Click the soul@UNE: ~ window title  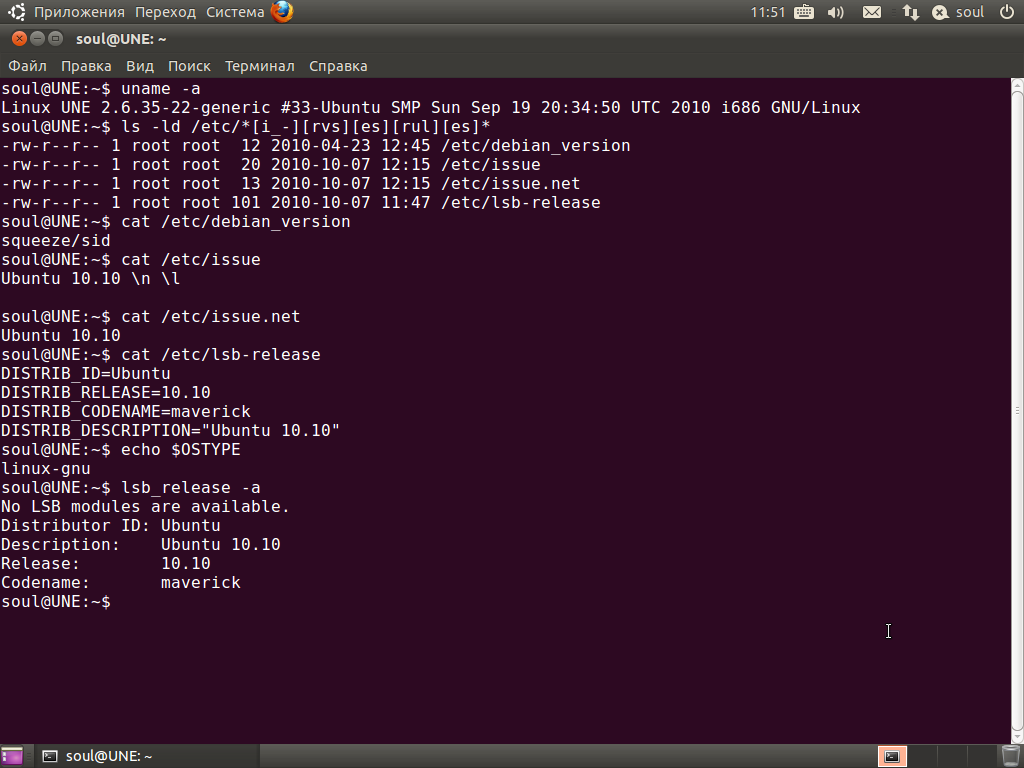click(121, 39)
